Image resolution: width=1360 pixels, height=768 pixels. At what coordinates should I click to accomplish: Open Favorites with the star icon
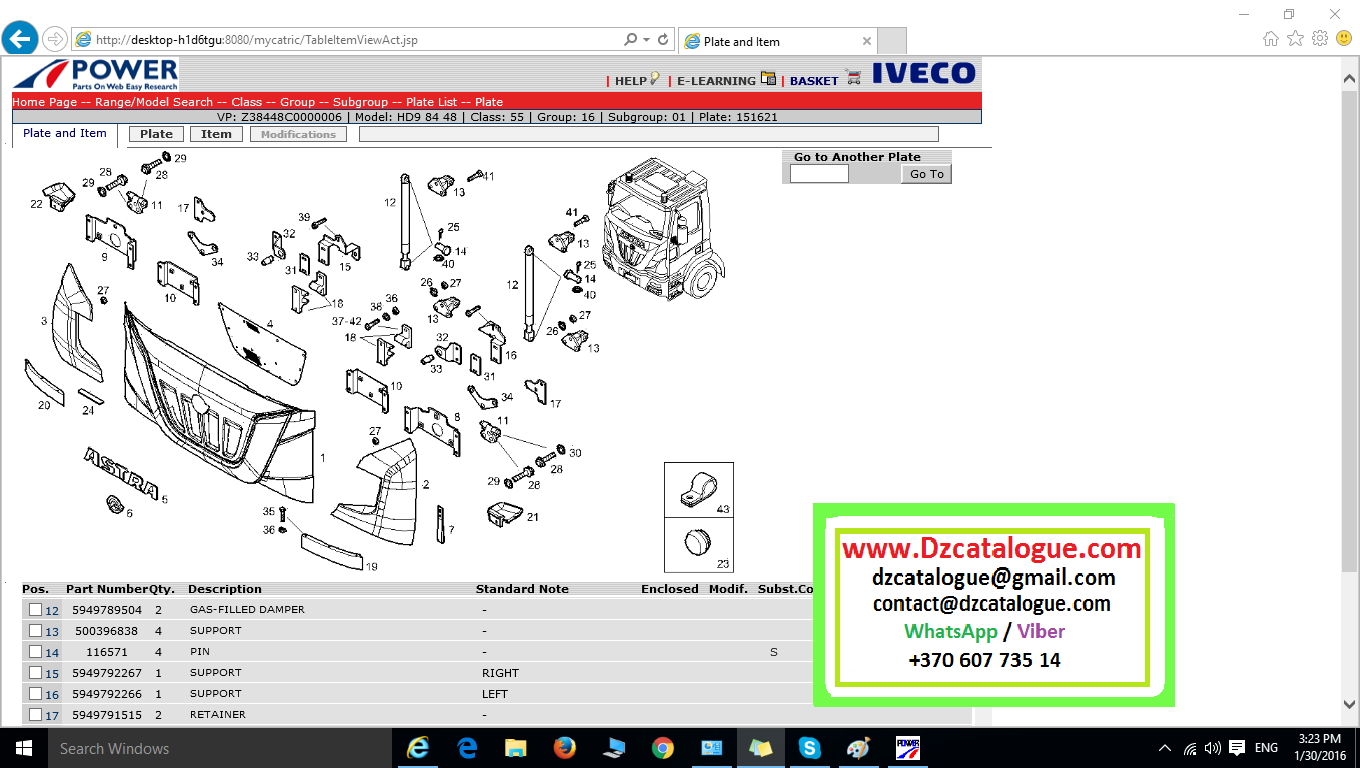[1295, 39]
